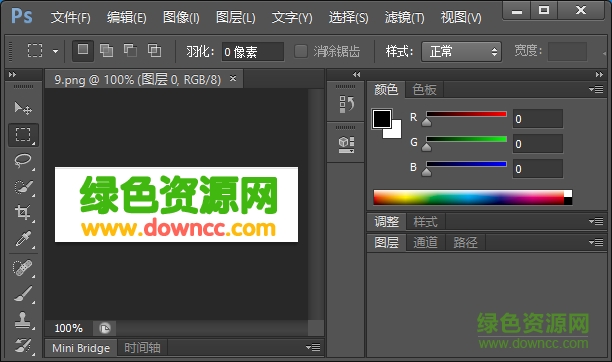Image resolution: width=612 pixels, height=362 pixels.
Task: Collapse the right panels double-arrow
Action: (x=599, y=74)
